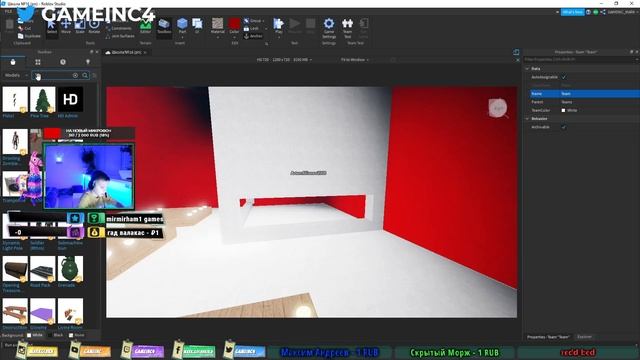Clear the Toolbox search field
The image size is (640, 360).
pyautogui.click(x=75, y=75)
